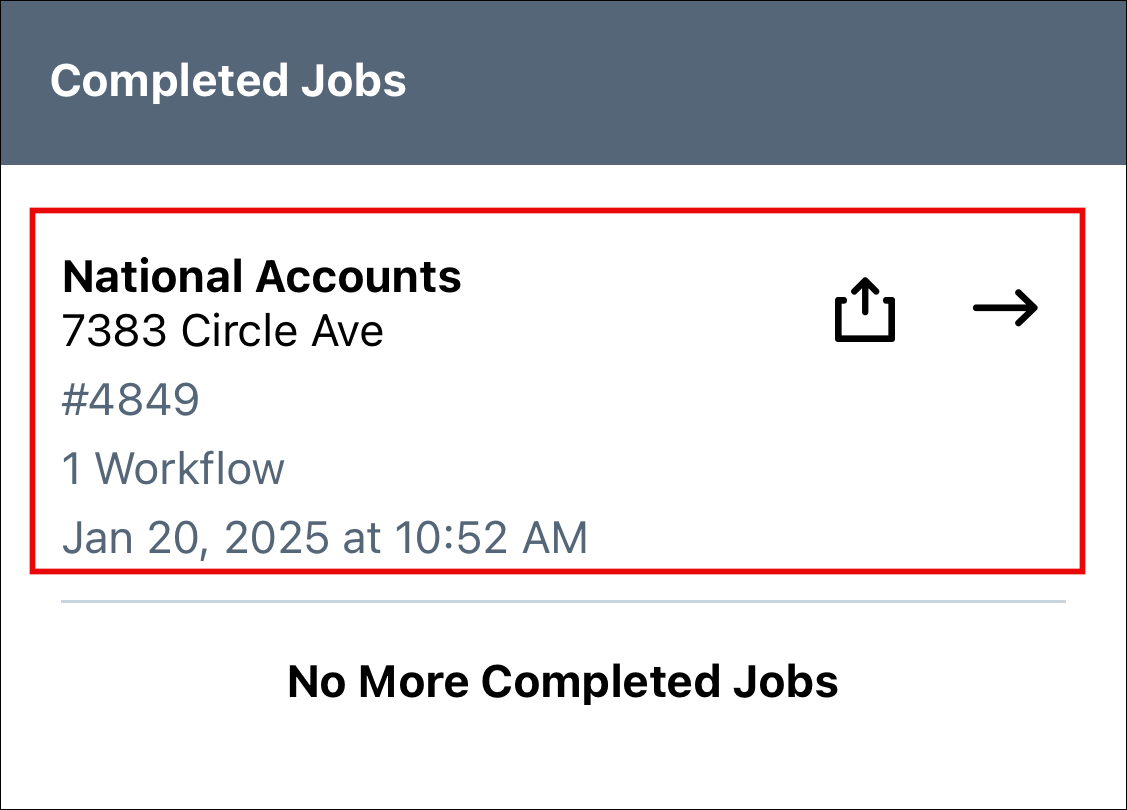Image resolution: width=1127 pixels, height=810 pixels.
Task: Select job number #4849
Action: [x=130, y=400]
